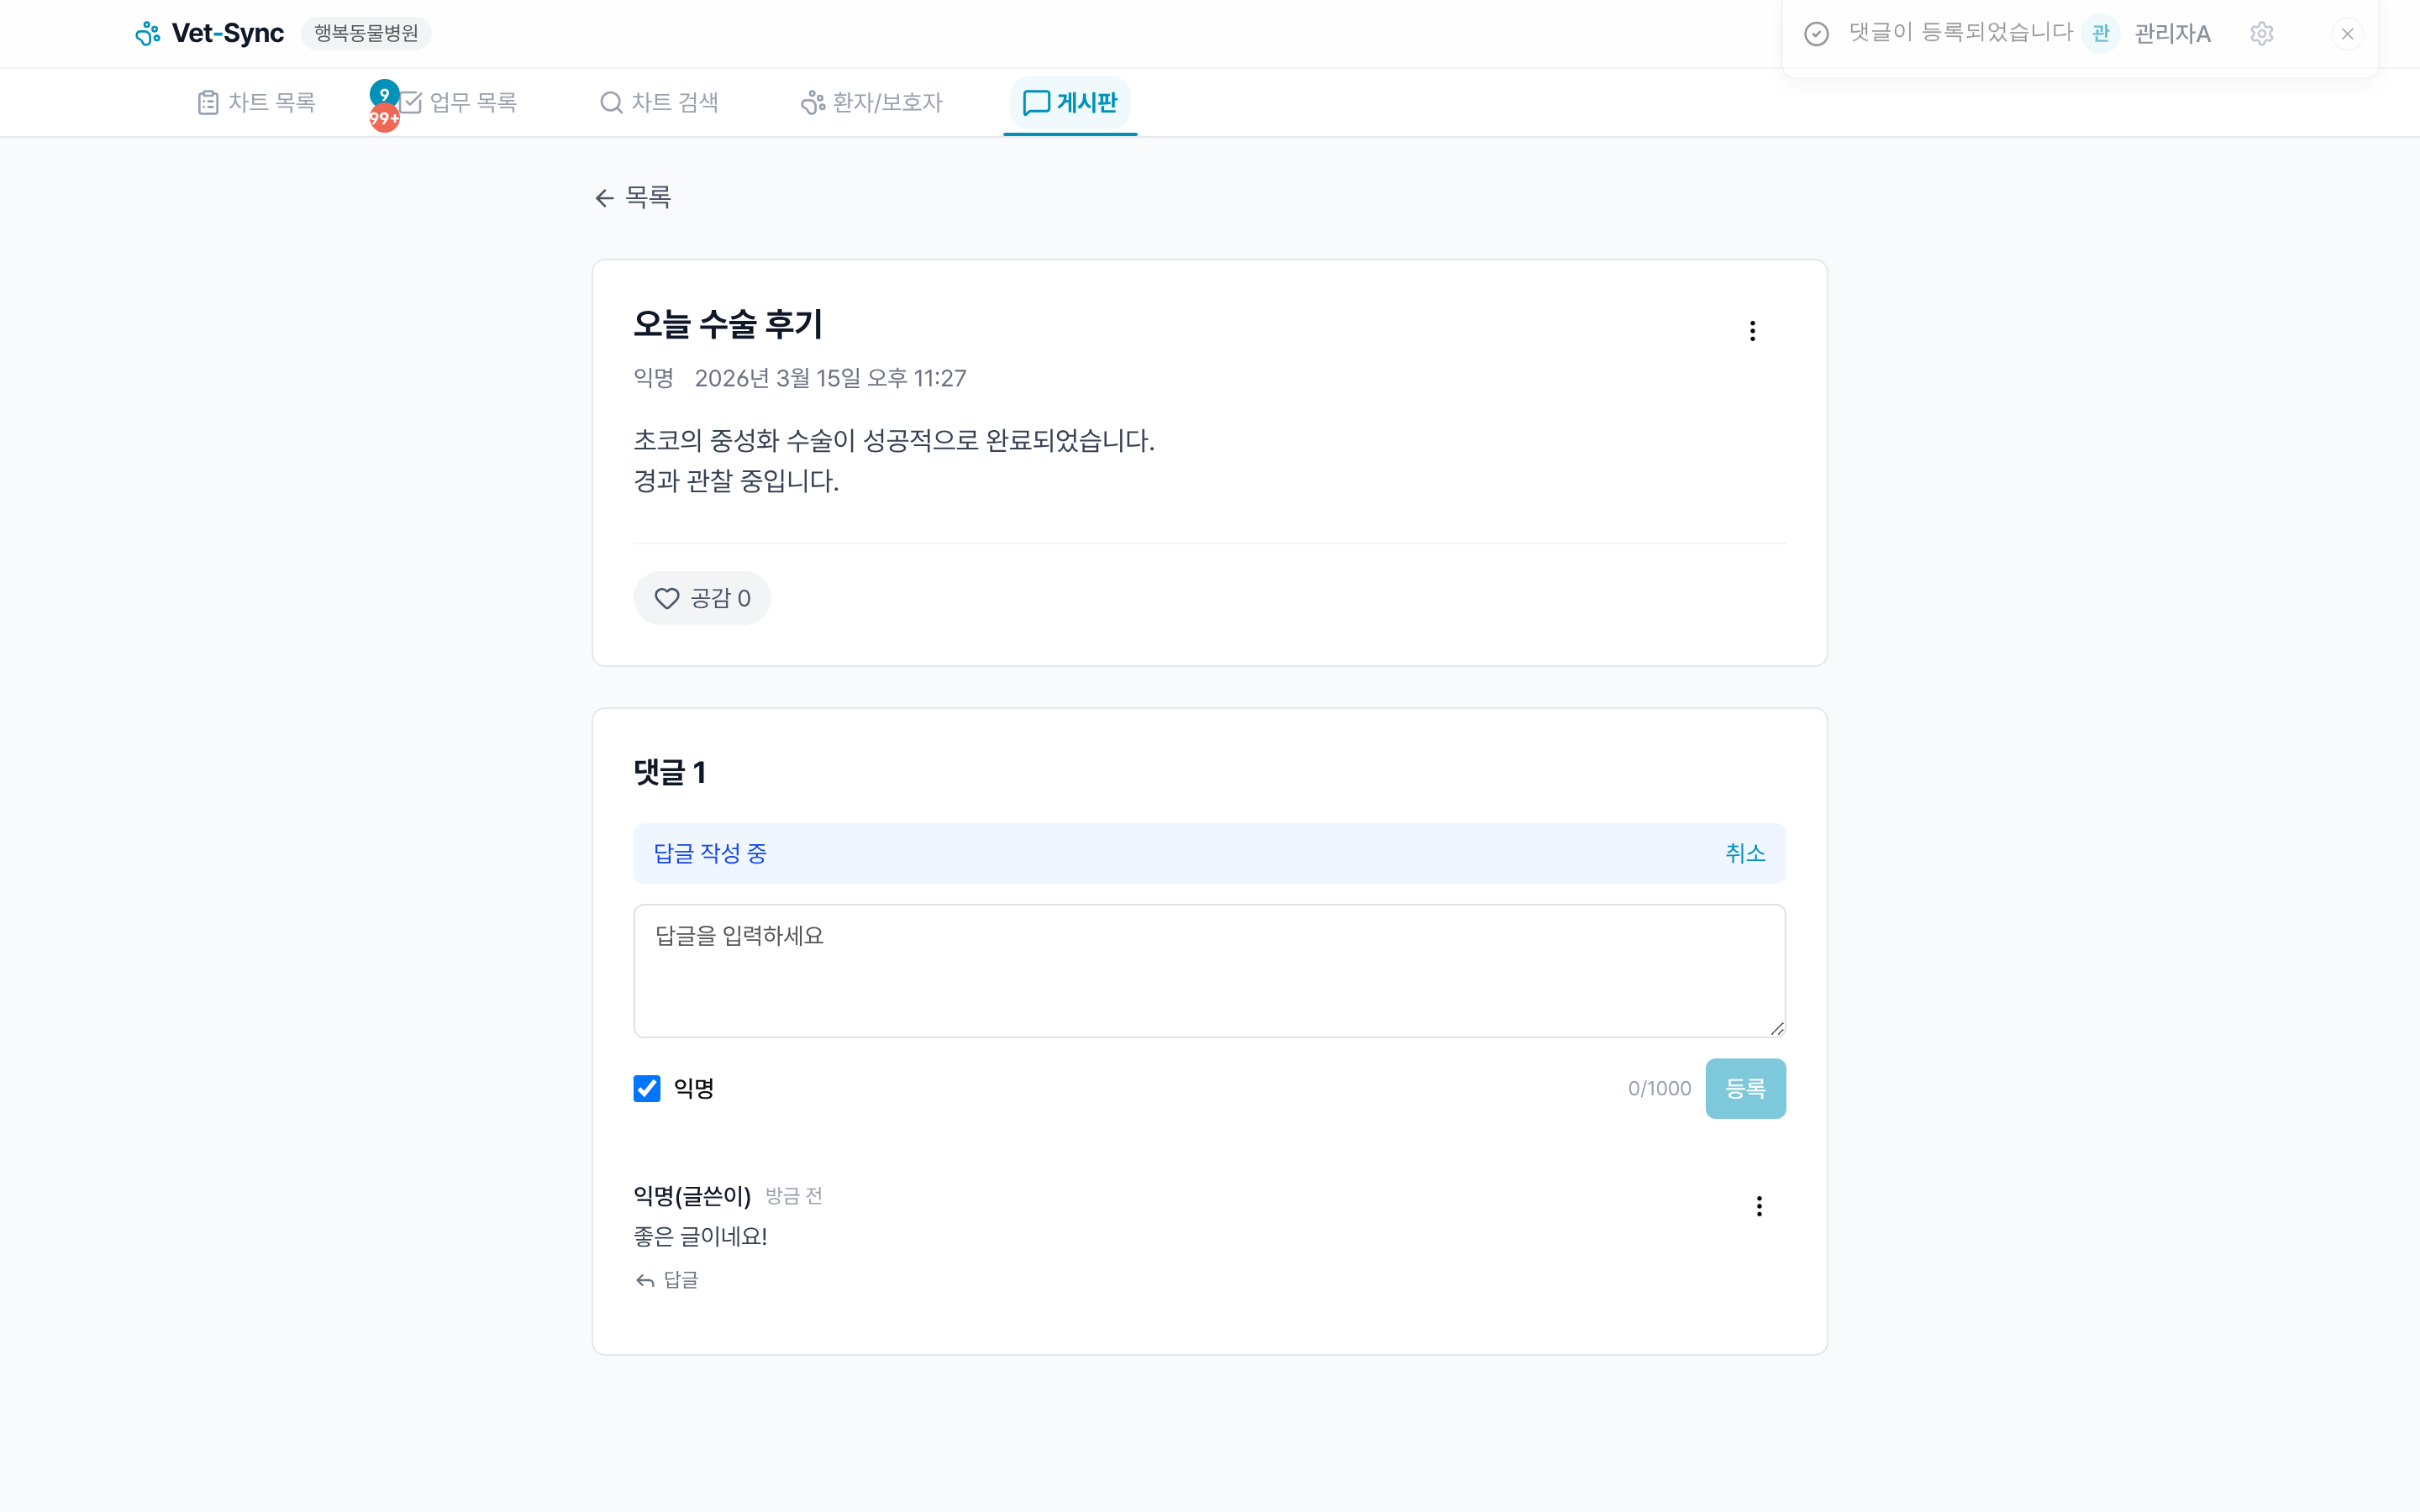
Task: Click the 게시판 speech bubble icon
Action: point(1035,101)
